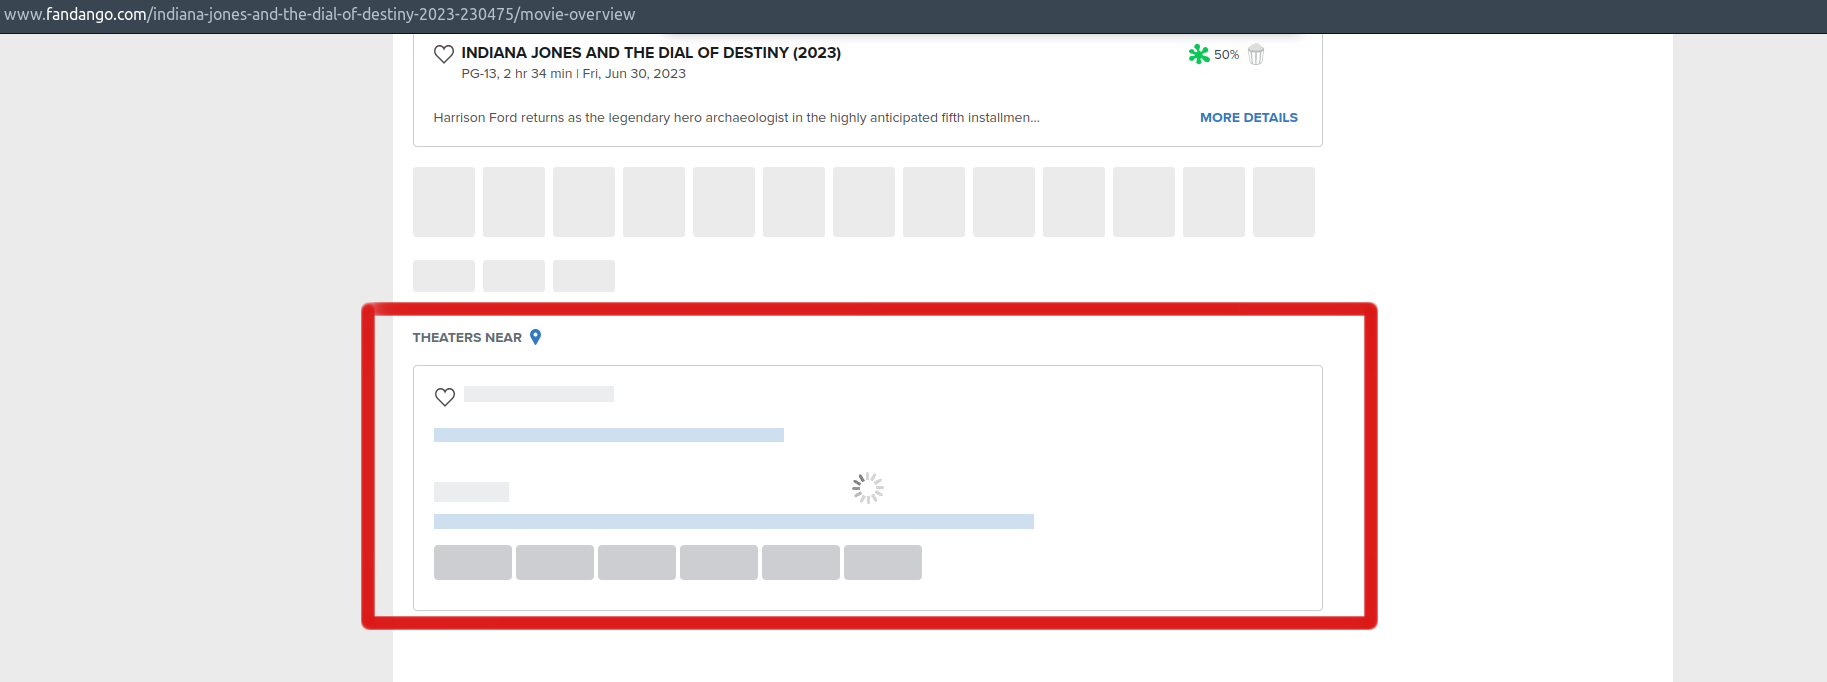Open the second filter placeholder below the dates

[x=514, y=276]
